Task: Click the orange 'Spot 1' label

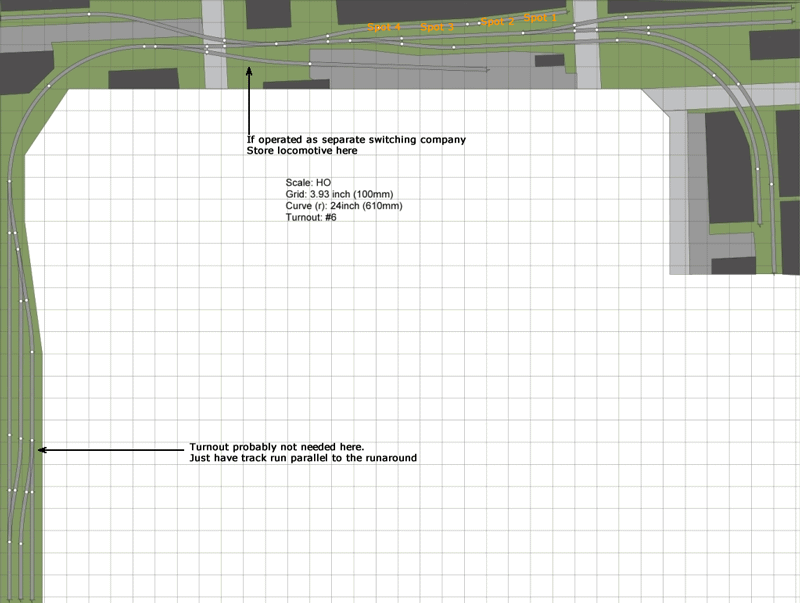Action: click(541, 18)
